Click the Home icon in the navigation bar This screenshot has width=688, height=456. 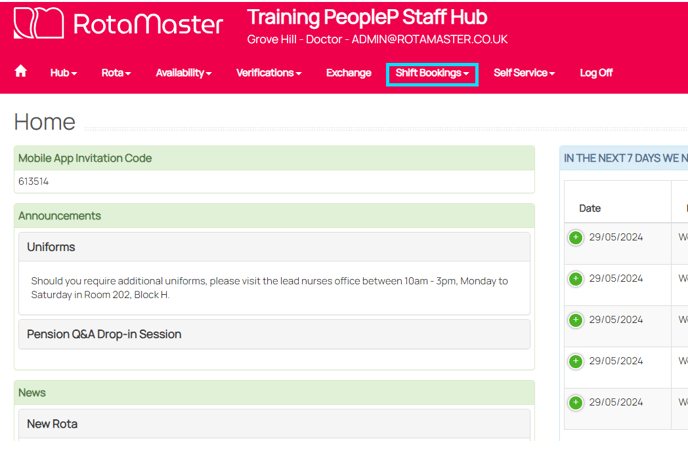21,72
